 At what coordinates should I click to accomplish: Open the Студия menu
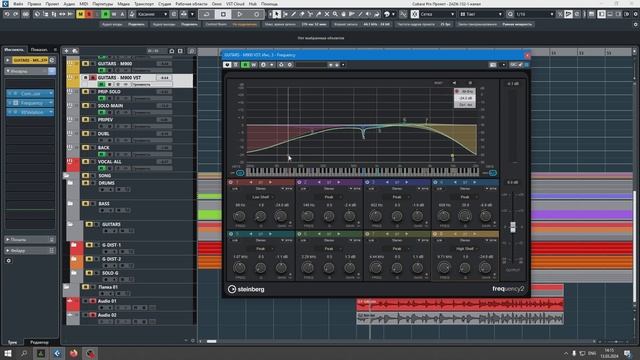coord(164,4)
